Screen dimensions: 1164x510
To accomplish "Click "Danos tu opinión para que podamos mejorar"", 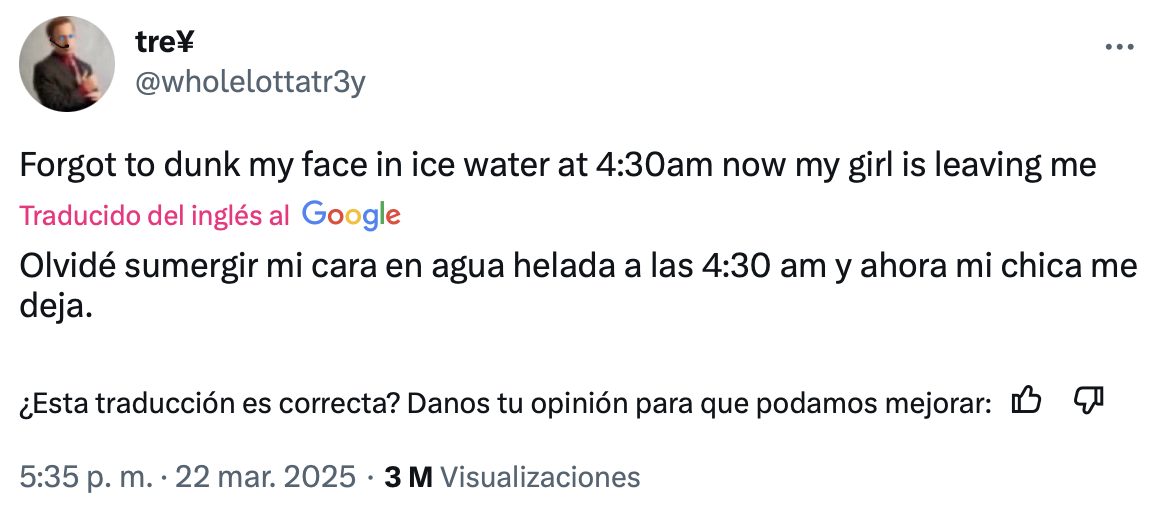I will point(699,403).
